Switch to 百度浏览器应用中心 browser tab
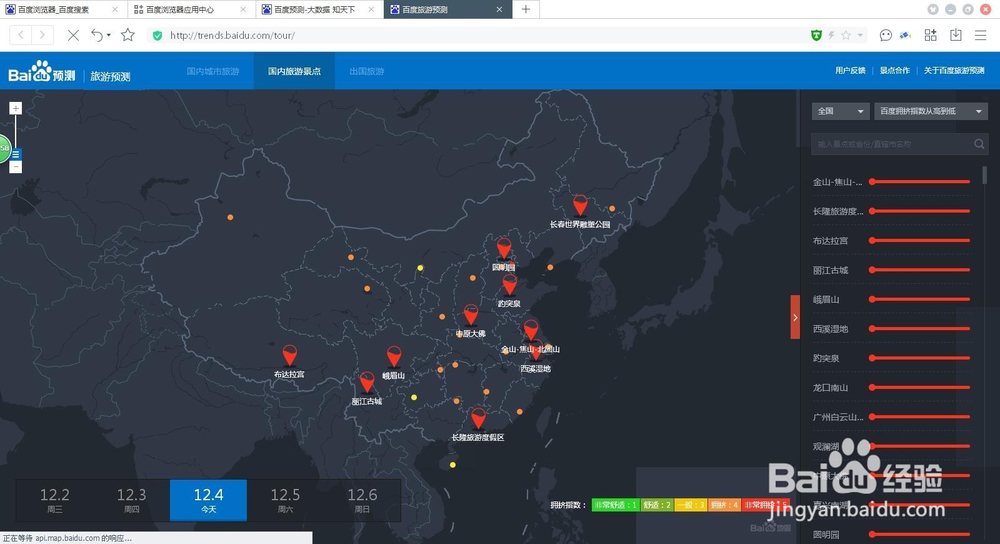1000x544 pixels. pos(191,10)
